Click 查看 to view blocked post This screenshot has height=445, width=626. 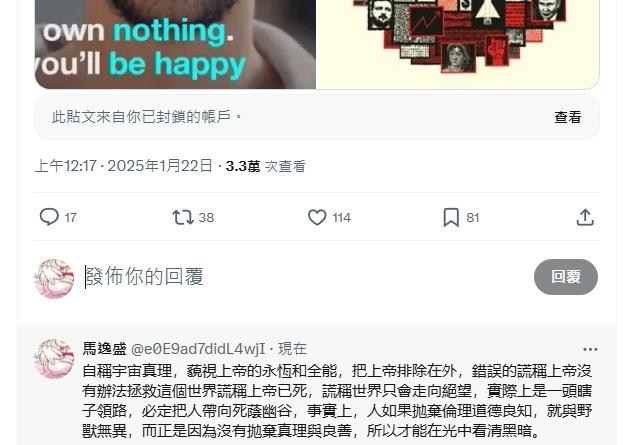[x=567, y=117]
